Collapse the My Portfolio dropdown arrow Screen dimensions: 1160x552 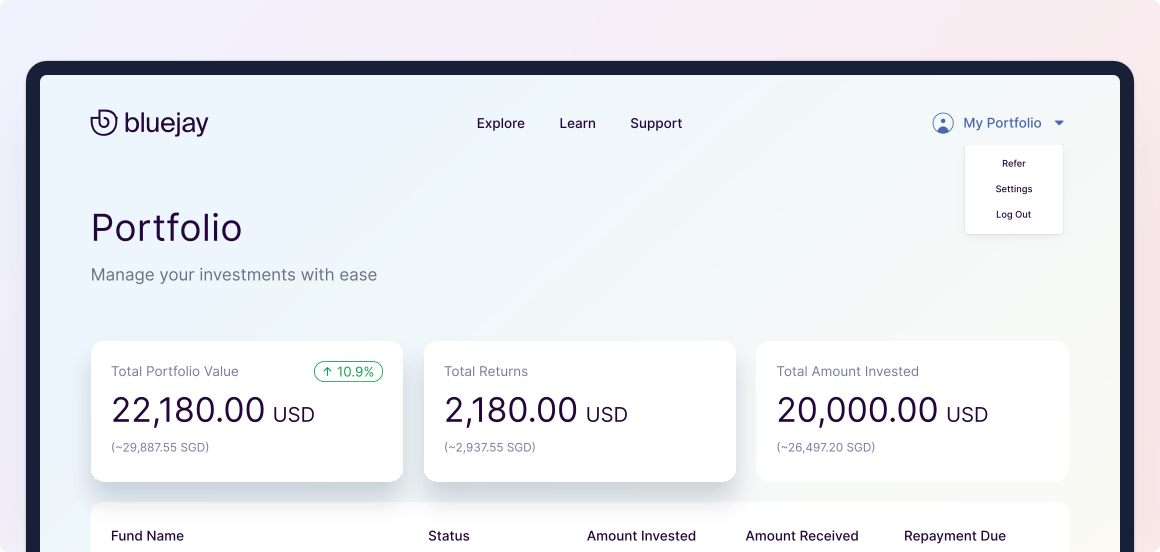pyautogui.click(x=1059, y=123)
